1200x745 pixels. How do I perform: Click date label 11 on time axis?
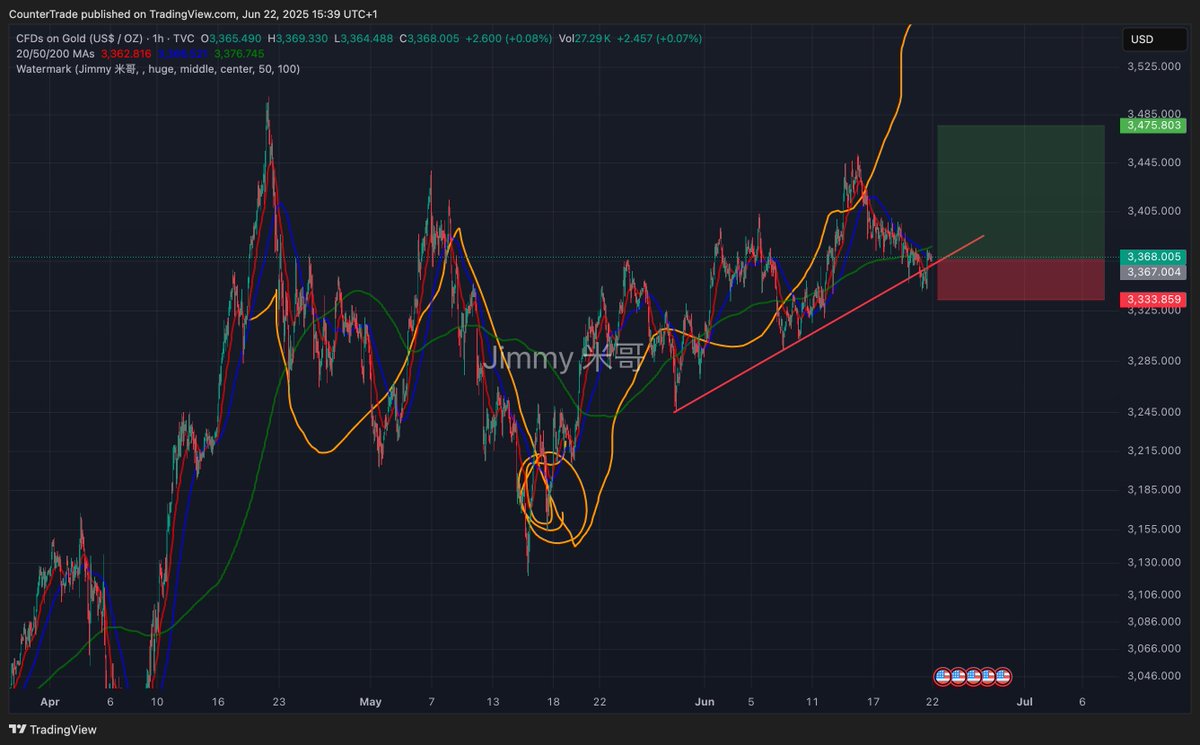(812, 702)
